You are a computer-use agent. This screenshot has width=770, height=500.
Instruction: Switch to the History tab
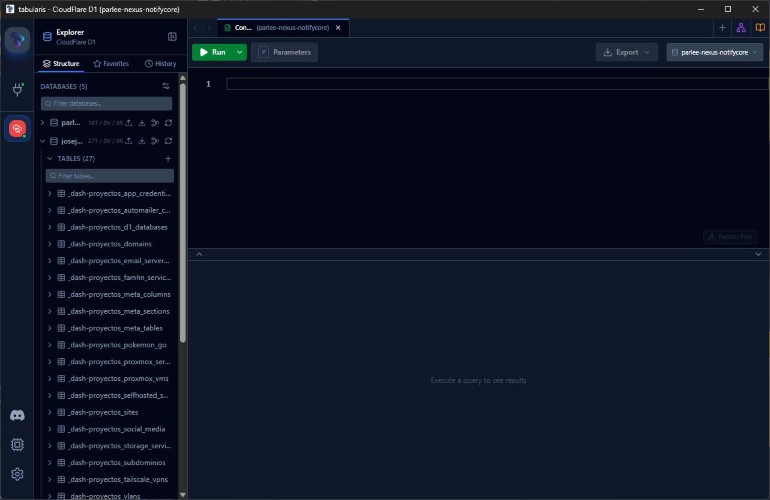pyautogui.click(x=161, y=64)
